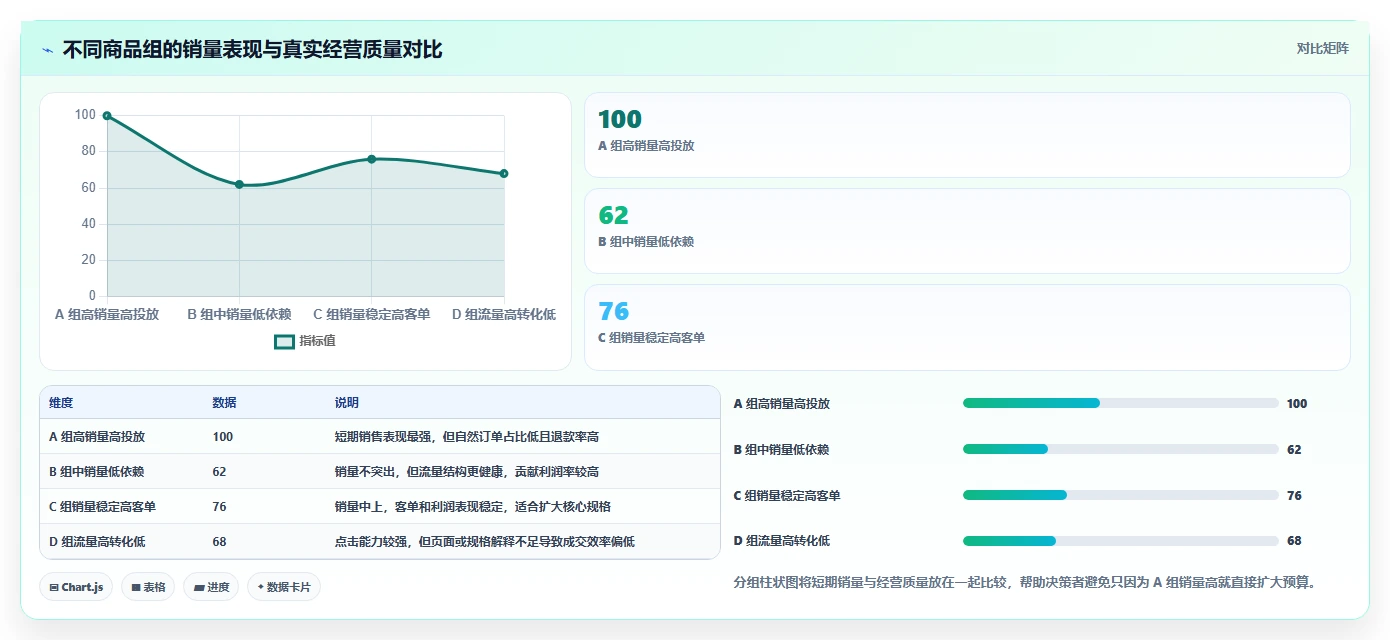Click card label A 组高销量高投放
This screenshot has width=1390, height=640.
[646, 146]
